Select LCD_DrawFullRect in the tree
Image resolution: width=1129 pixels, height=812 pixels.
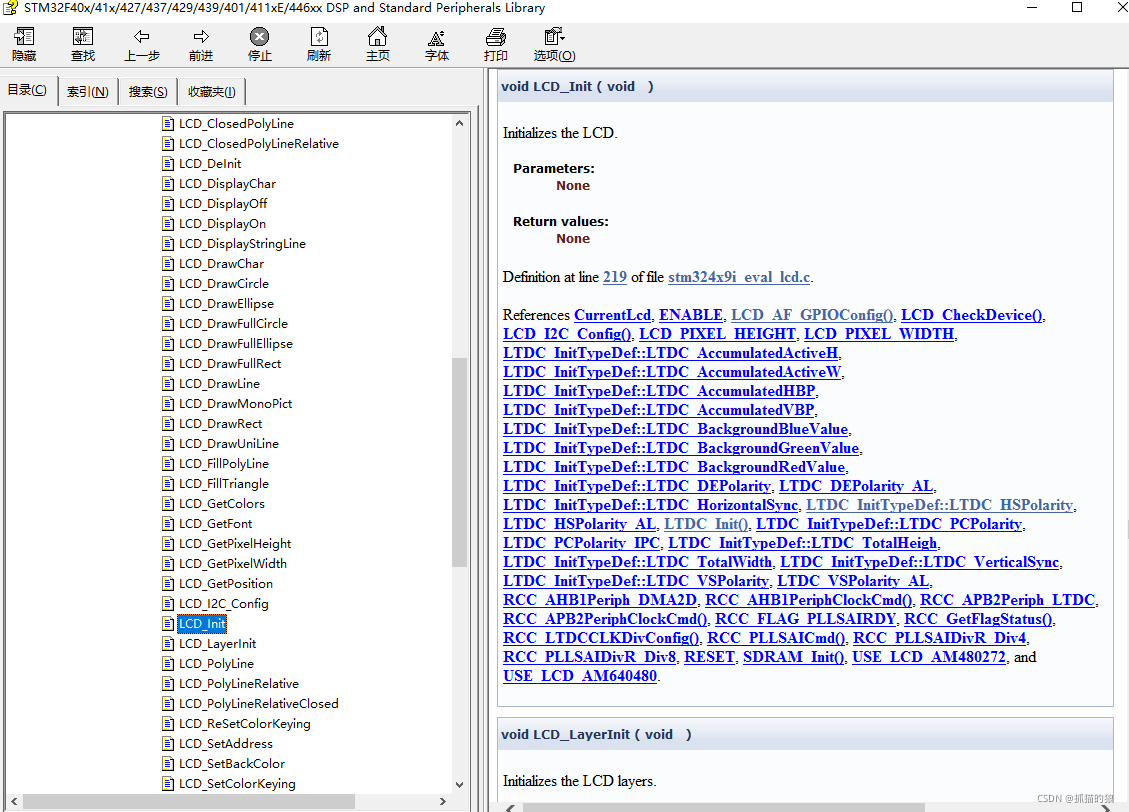click(230, 364)
